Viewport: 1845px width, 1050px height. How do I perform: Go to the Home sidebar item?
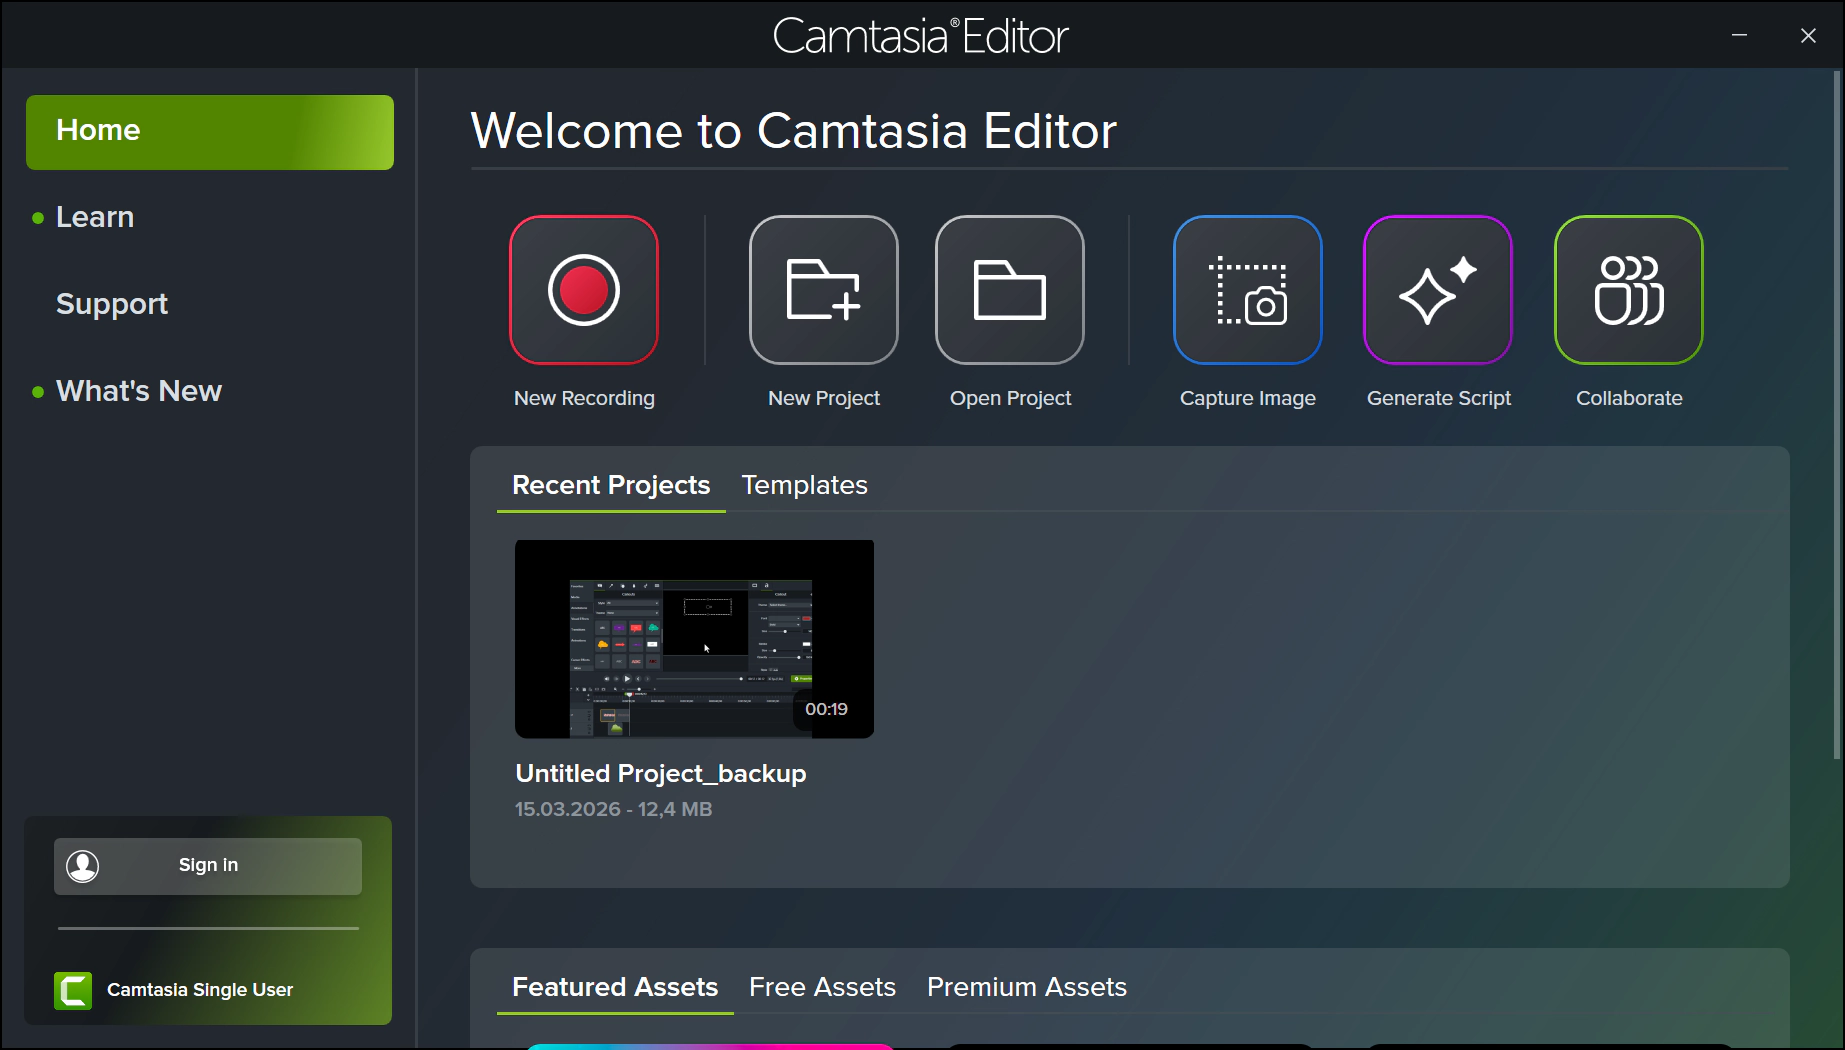point(210,132)
